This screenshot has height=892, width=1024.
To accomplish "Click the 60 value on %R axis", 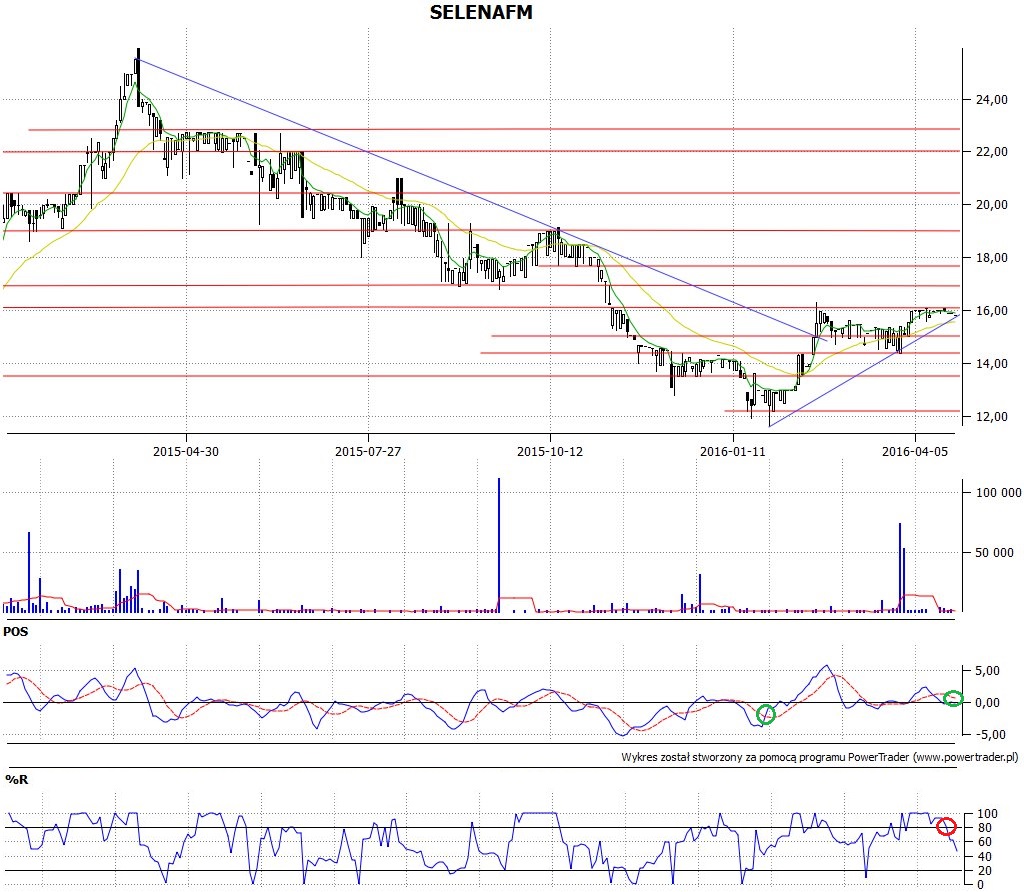I will pyautogui.click(x=984, y=842).
